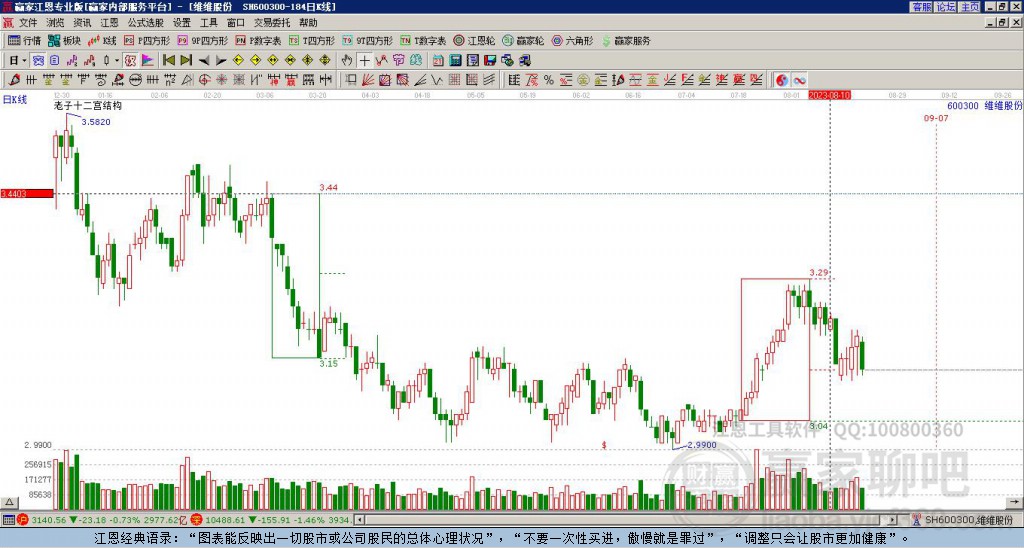Open the calendar icon in toolbar

438,61
